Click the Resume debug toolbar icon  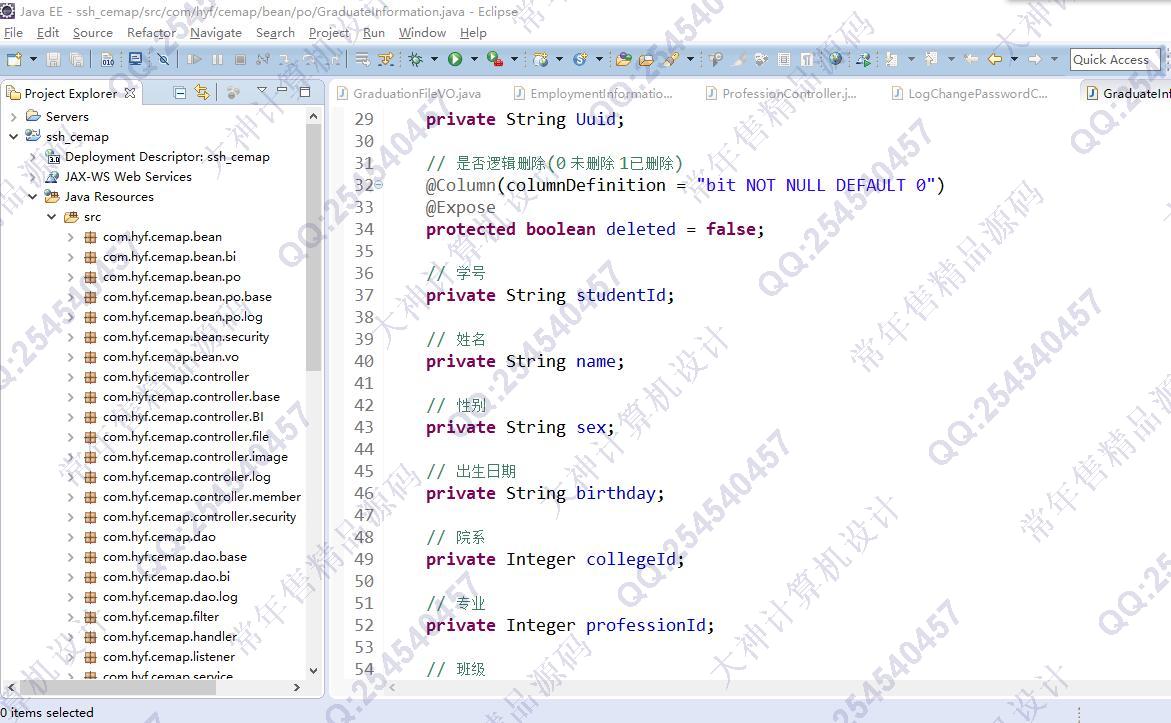(194, 59)
